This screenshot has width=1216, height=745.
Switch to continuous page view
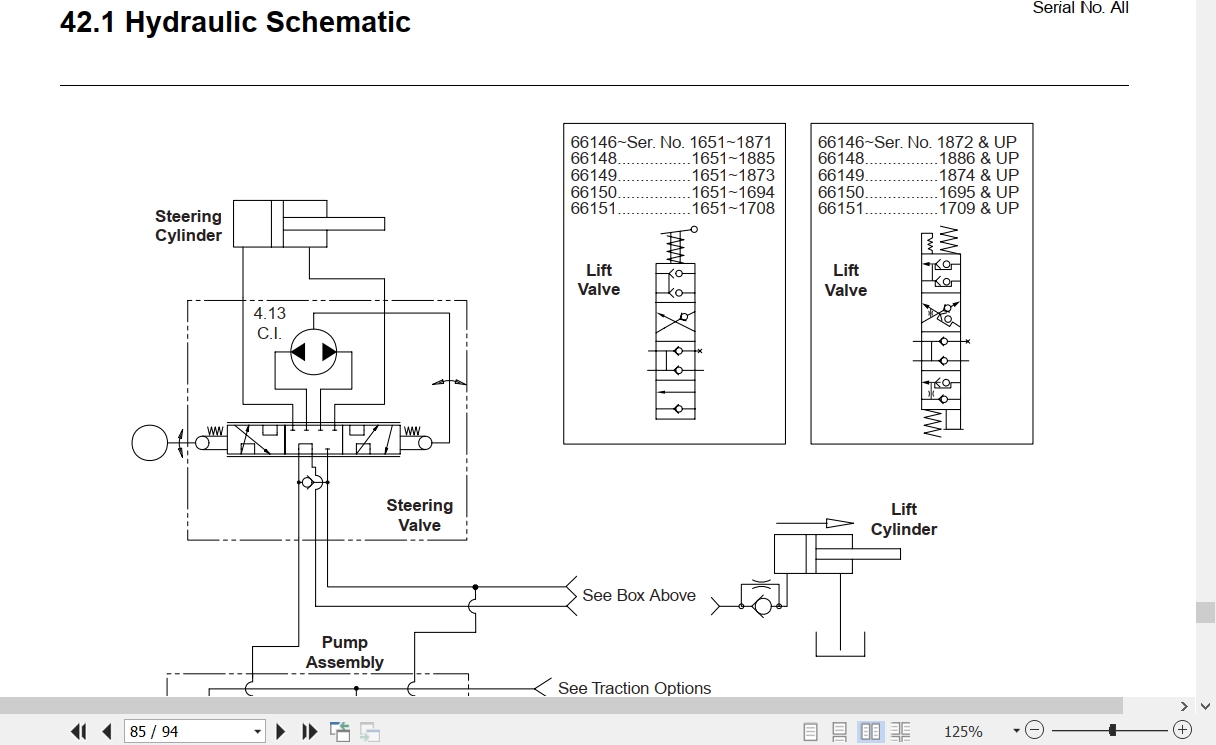pos(840,731)
